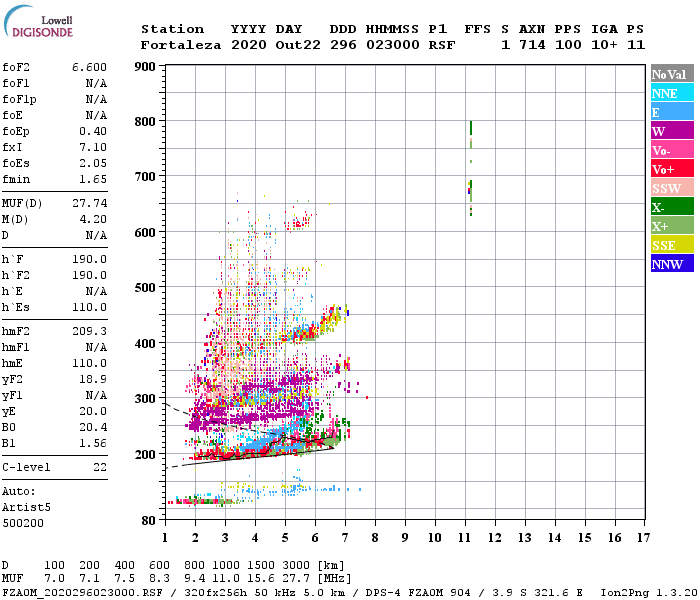Click the hmE value 110.0
The height and width of the screenshot is (600, 700).
89,363
